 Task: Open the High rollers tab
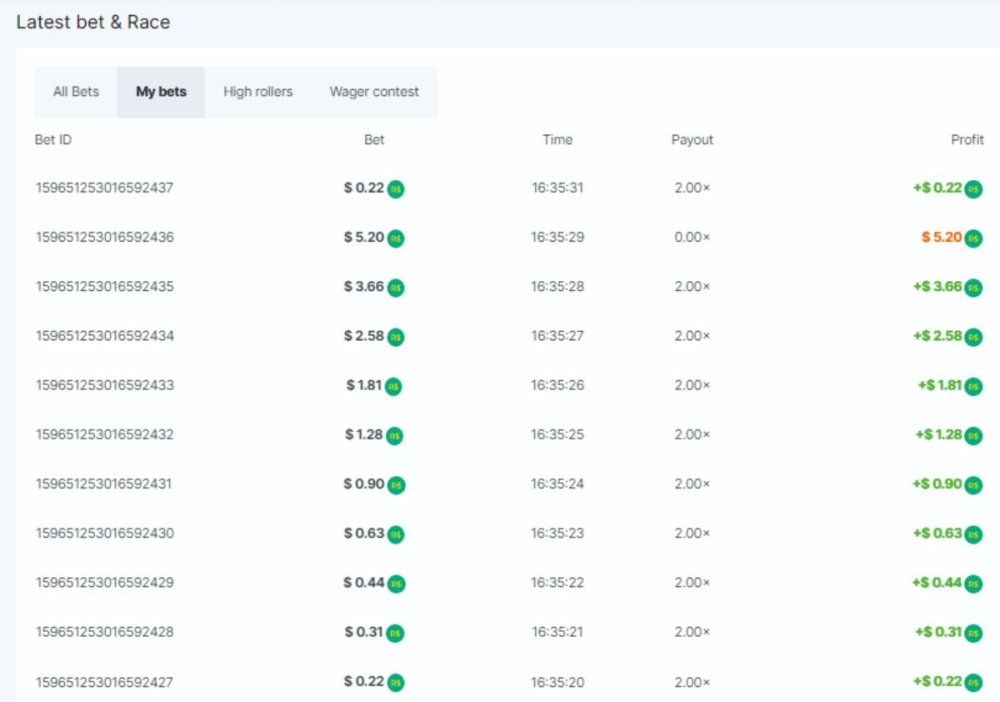258,92
